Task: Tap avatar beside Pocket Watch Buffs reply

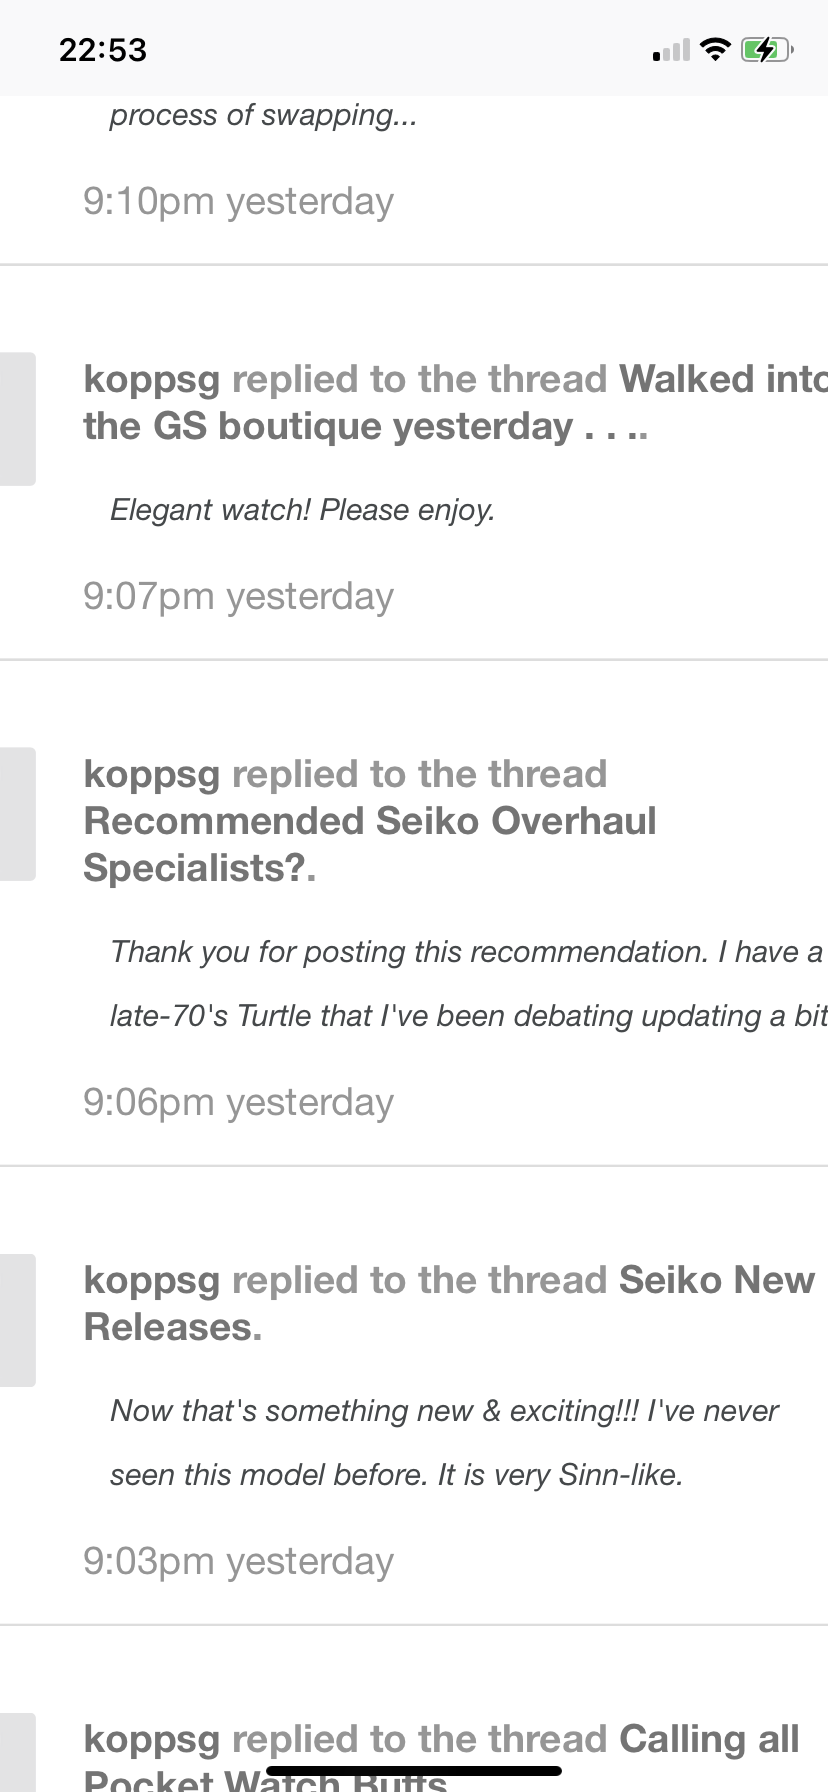Action: coord(17,1755)
